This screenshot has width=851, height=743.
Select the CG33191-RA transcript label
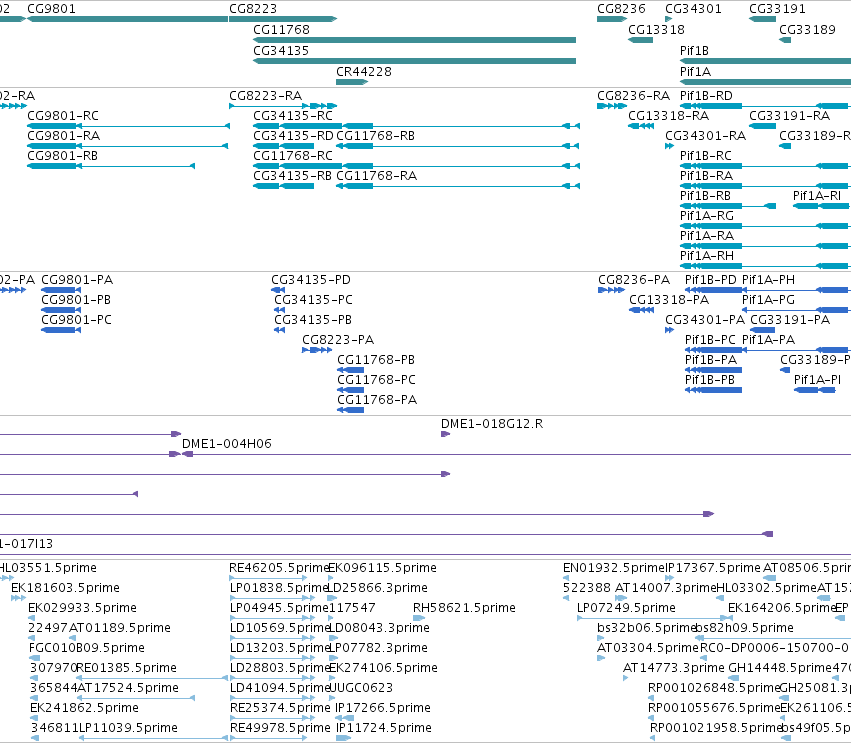pos(790,116)
